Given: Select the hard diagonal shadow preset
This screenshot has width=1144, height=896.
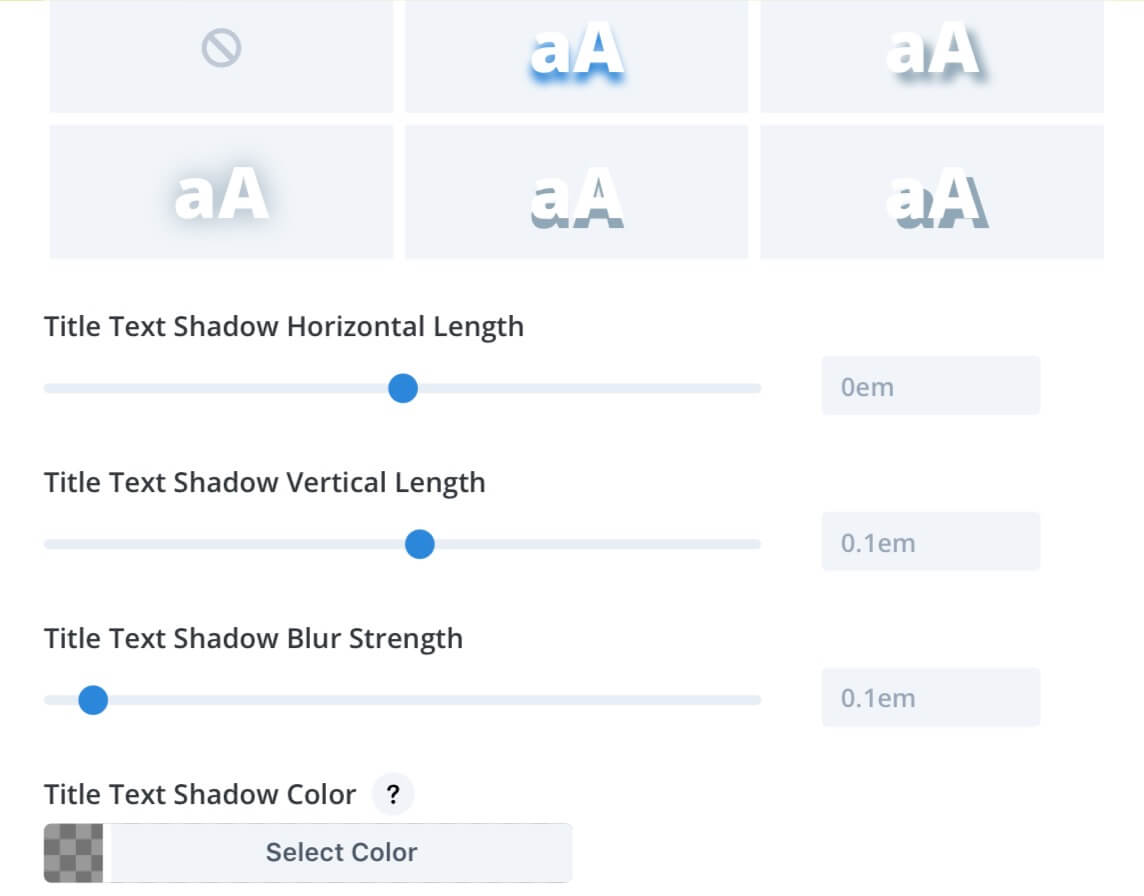Looking at the screenshot, I should click(x=932, y=192).
